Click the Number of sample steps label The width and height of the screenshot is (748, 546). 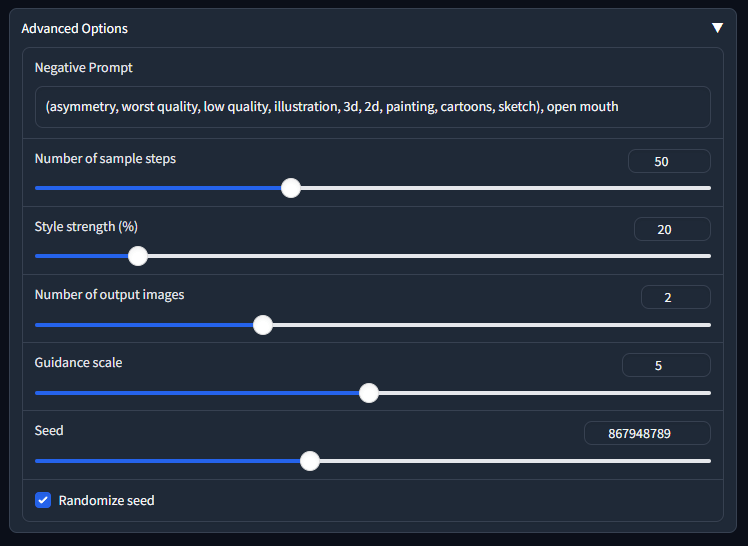(105, 158)
